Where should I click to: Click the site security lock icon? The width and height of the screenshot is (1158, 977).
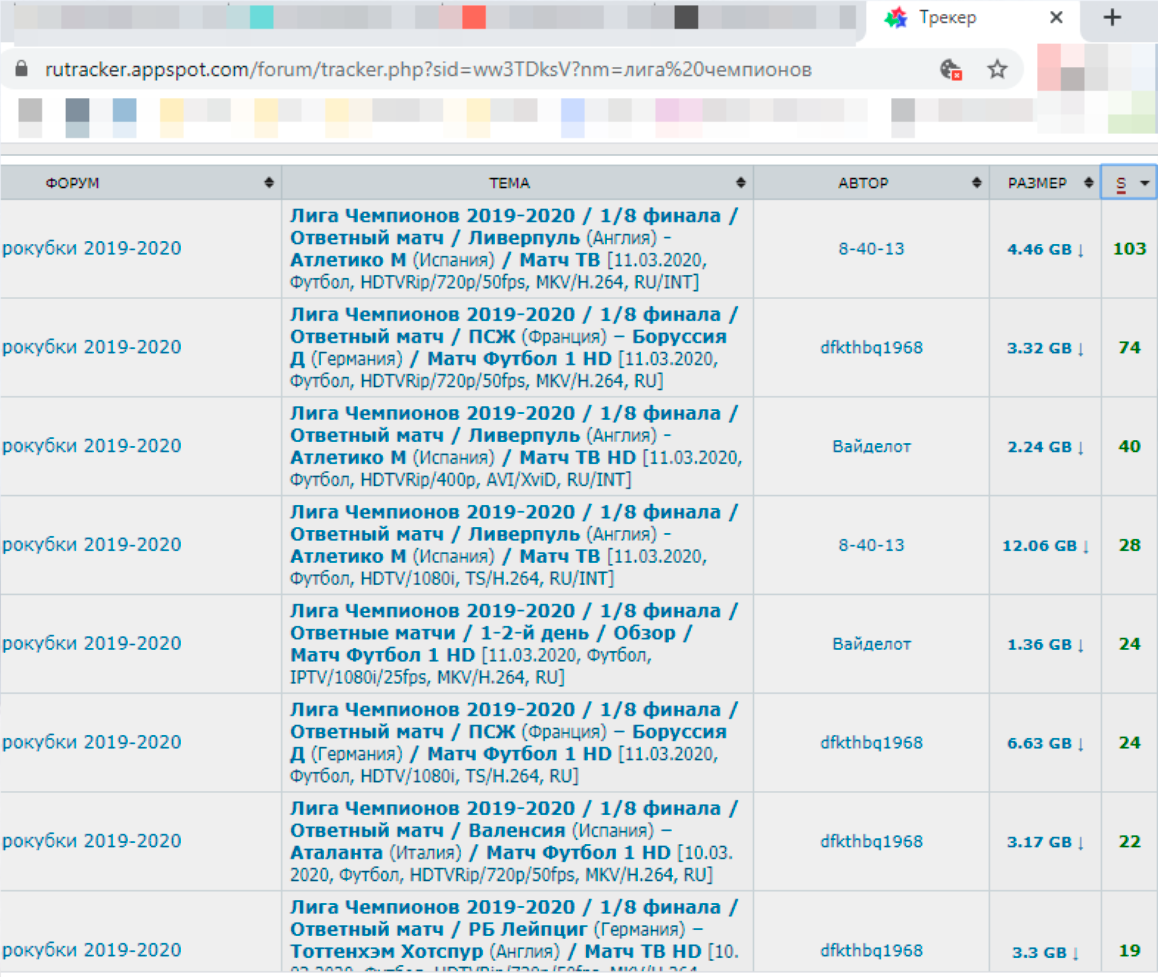21,69
